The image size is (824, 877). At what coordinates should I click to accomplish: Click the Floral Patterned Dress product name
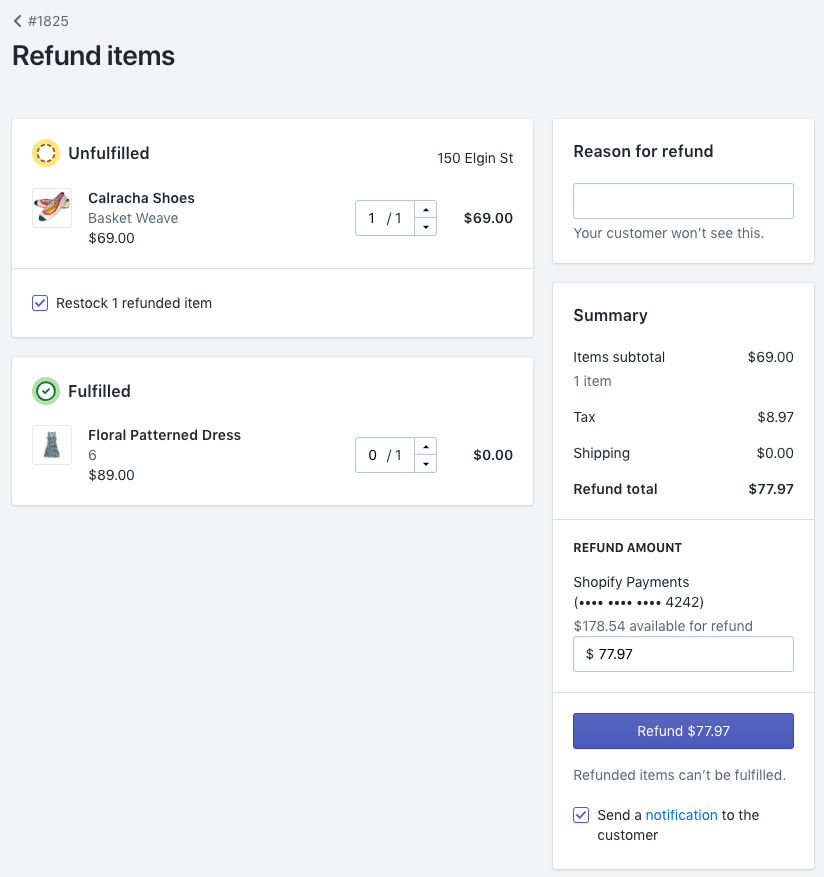pyautogui.click(x=164, y=435)
